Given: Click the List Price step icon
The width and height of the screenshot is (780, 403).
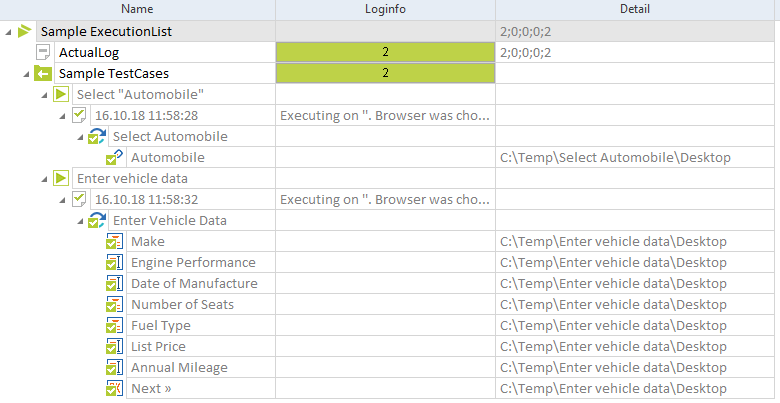Looking at the screenshot, I should coord(115,346).
